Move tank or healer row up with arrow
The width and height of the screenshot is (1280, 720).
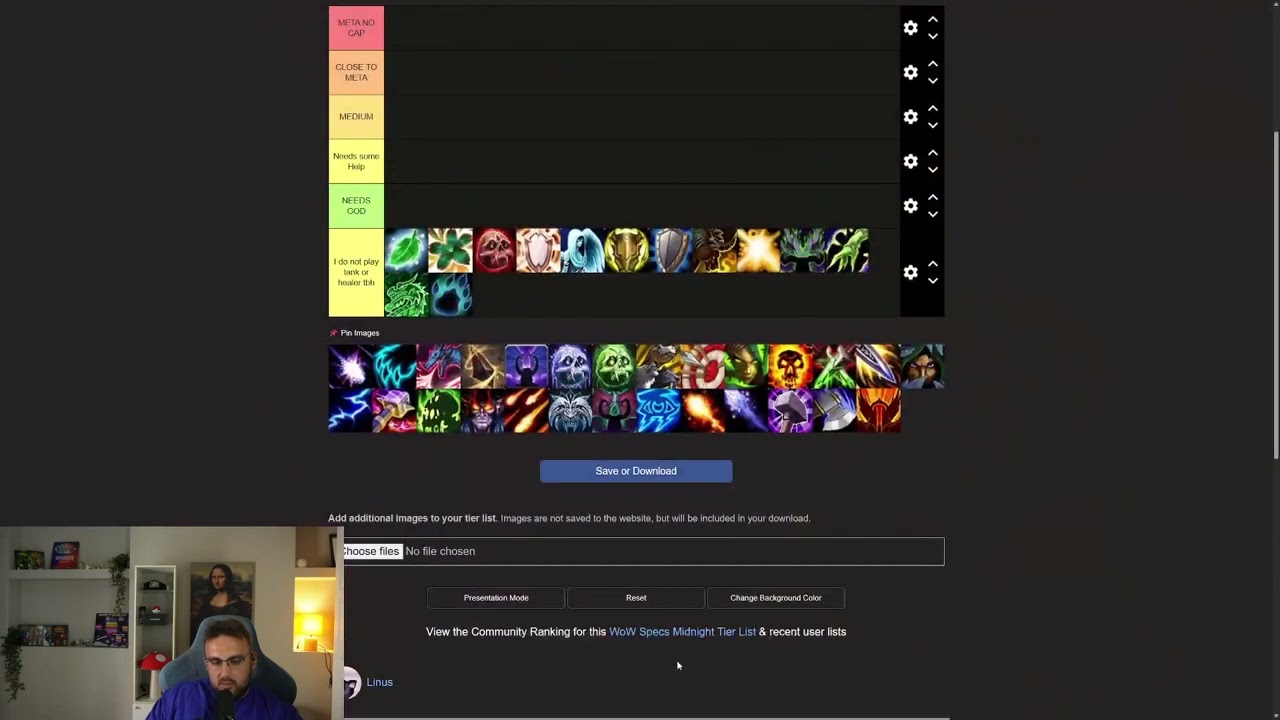[x=932, y=264]
